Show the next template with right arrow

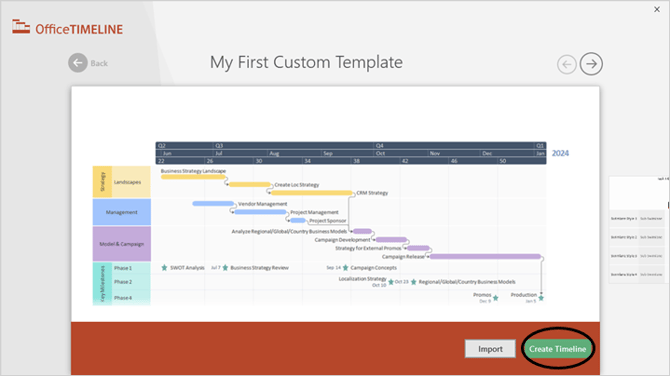(591, 64)
